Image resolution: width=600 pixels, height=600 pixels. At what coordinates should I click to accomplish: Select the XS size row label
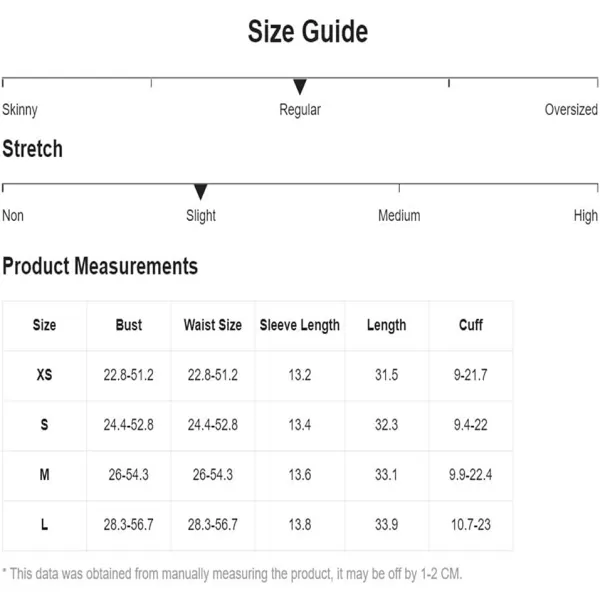pos(44,375)
